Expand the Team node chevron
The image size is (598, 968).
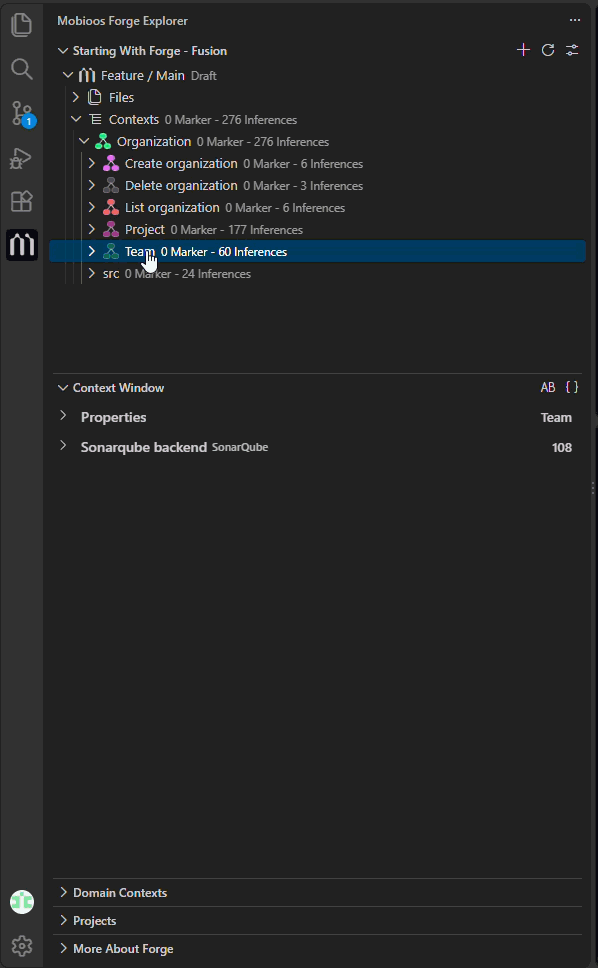[x=92, y=251]
